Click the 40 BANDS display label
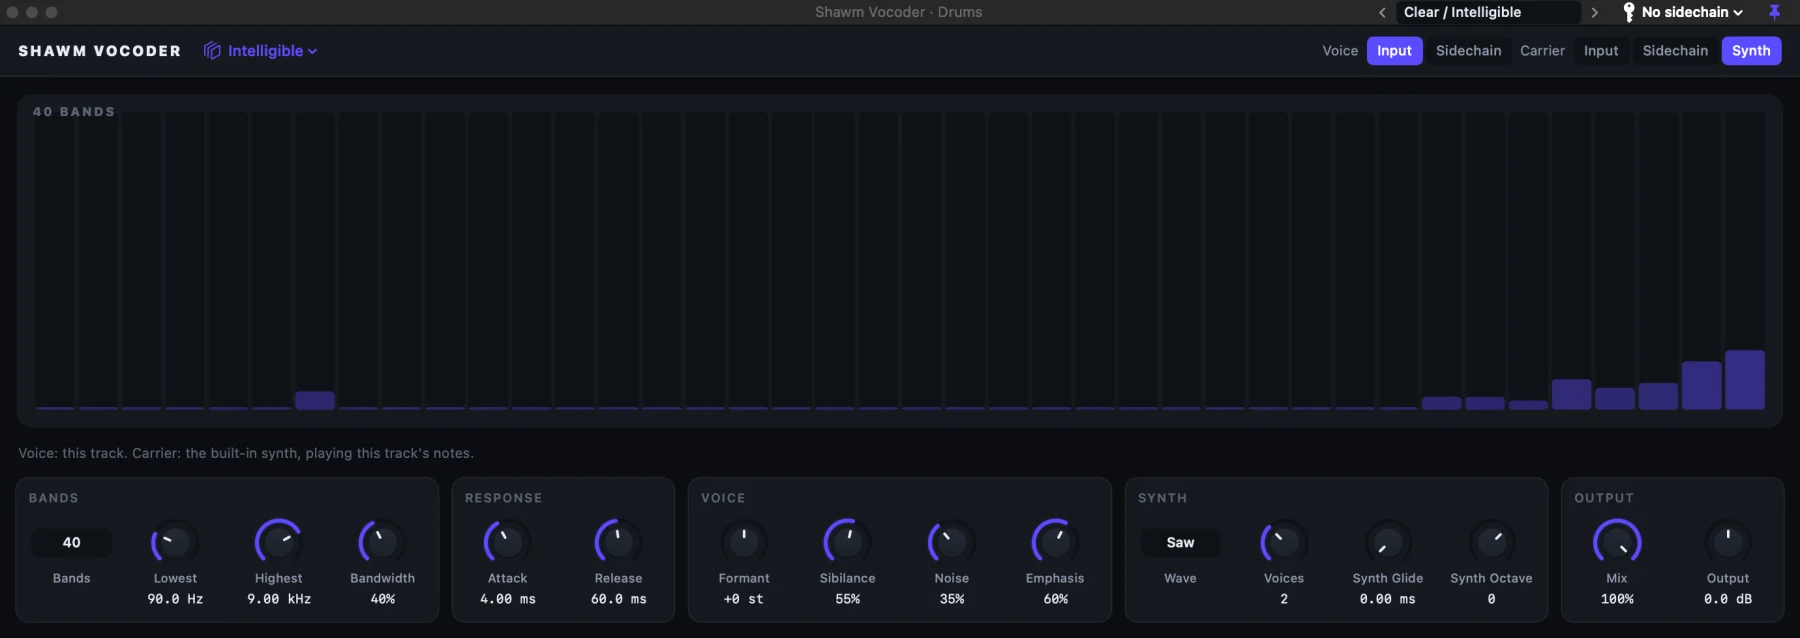The height and width of the screenshot is (638, 1800). 74,112
